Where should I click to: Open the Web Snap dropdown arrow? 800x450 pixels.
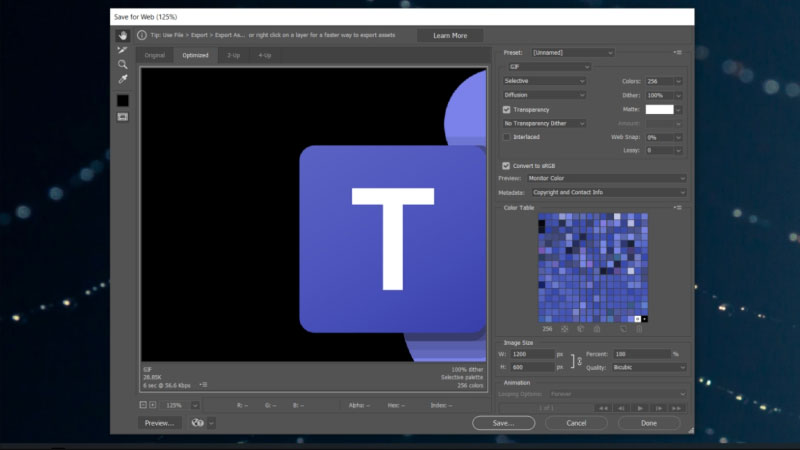pyautogui.click(x=678, y=137)
